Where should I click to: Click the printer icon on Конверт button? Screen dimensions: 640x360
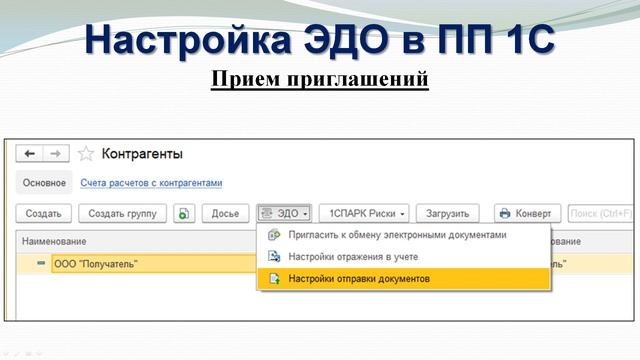pyautogui.click(x=505, y=213)
